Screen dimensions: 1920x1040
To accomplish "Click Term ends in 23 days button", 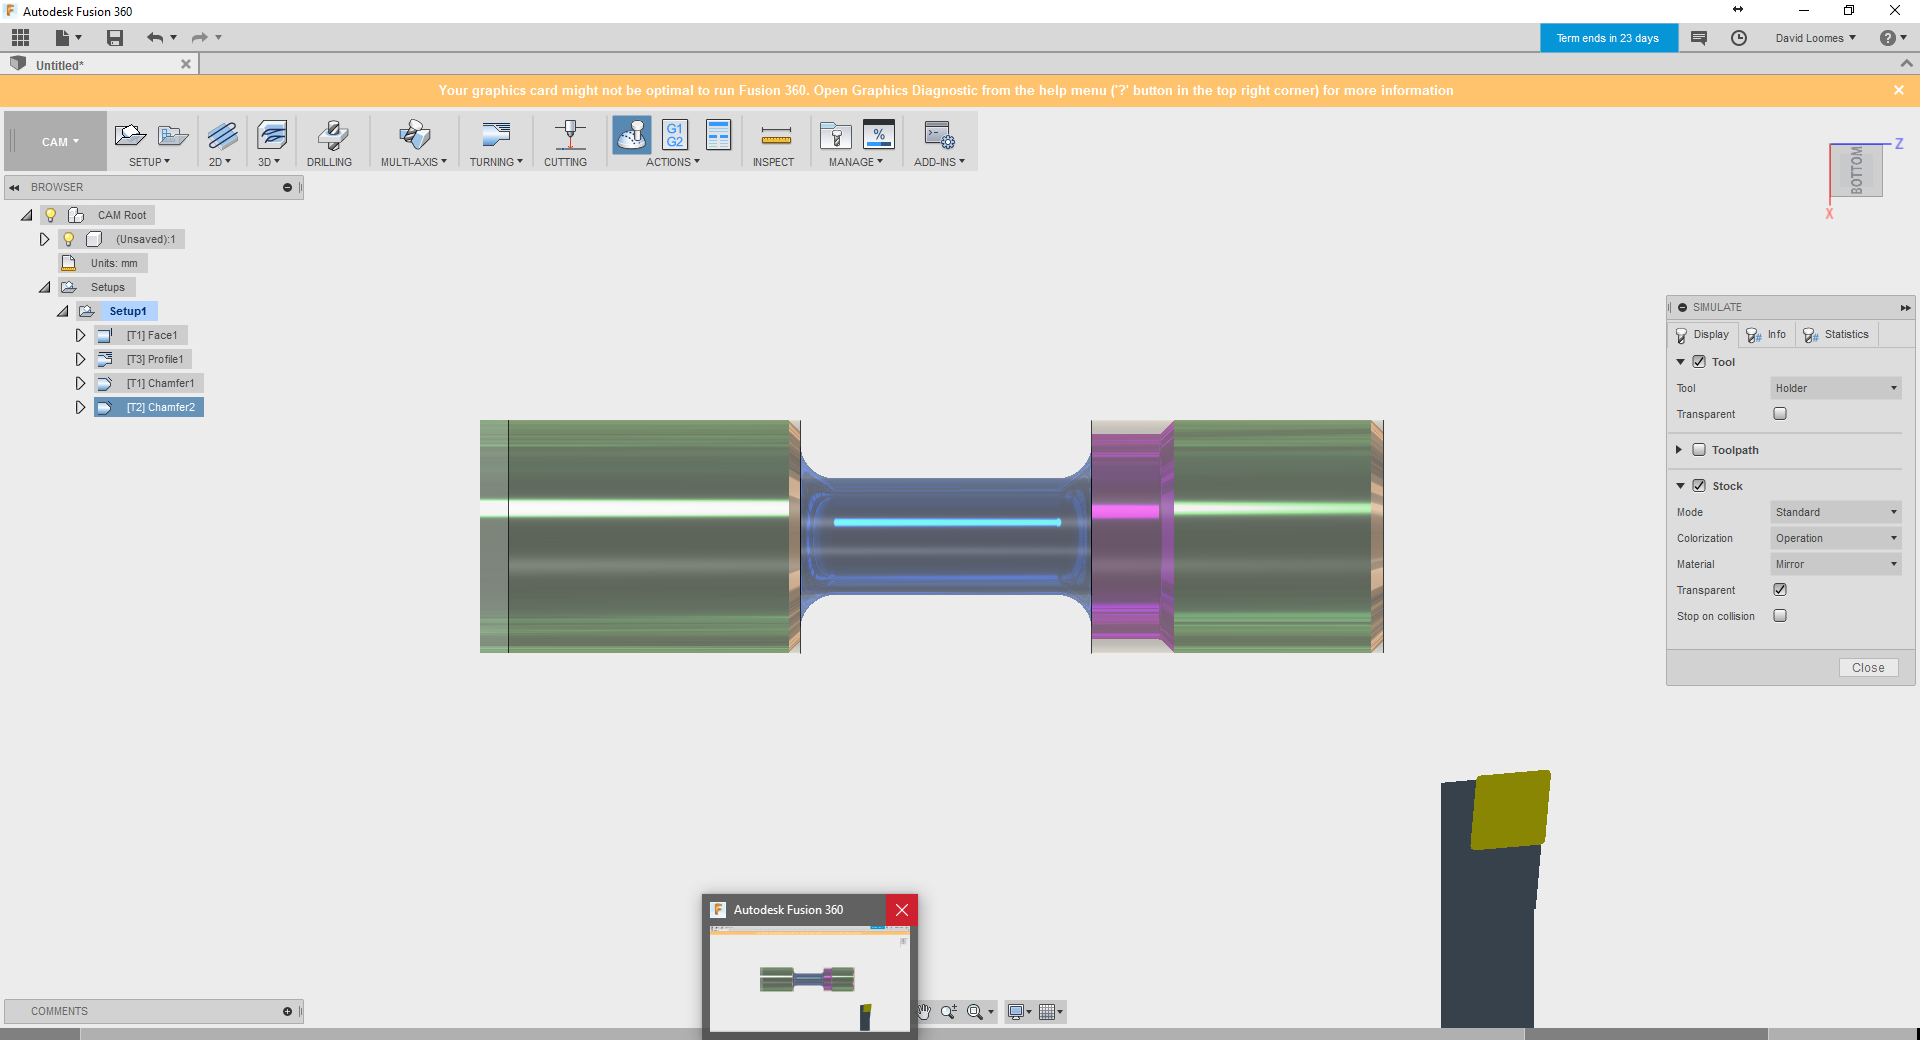I will tap(1608, 38).
